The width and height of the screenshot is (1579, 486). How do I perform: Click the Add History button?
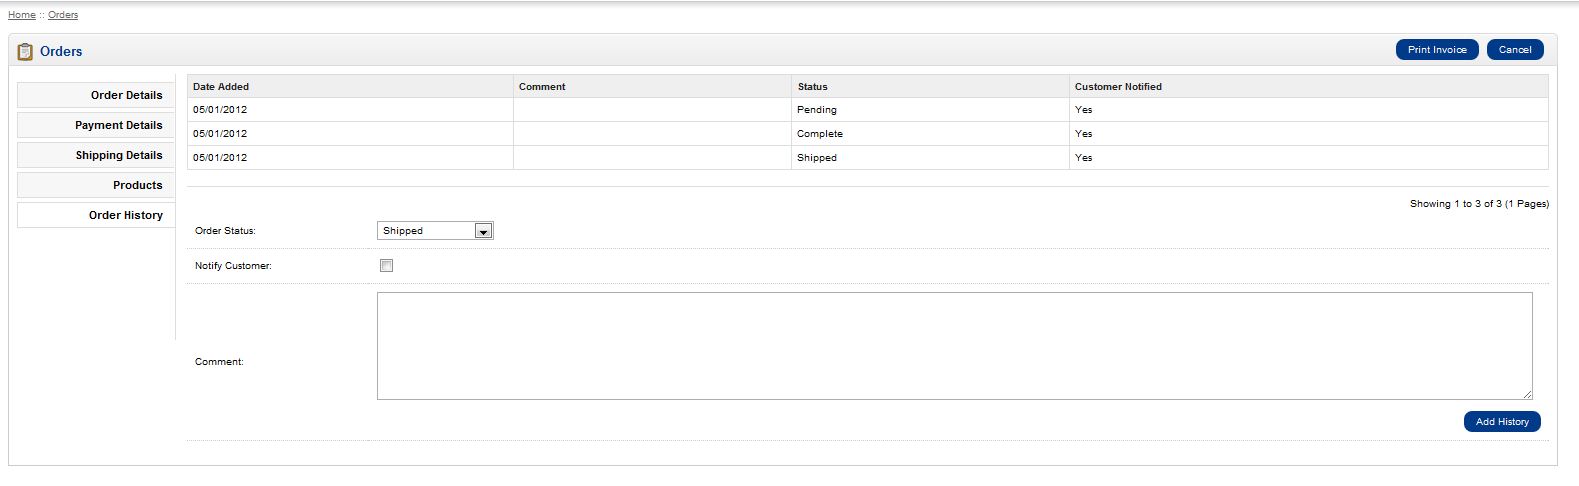(1501, 422)
